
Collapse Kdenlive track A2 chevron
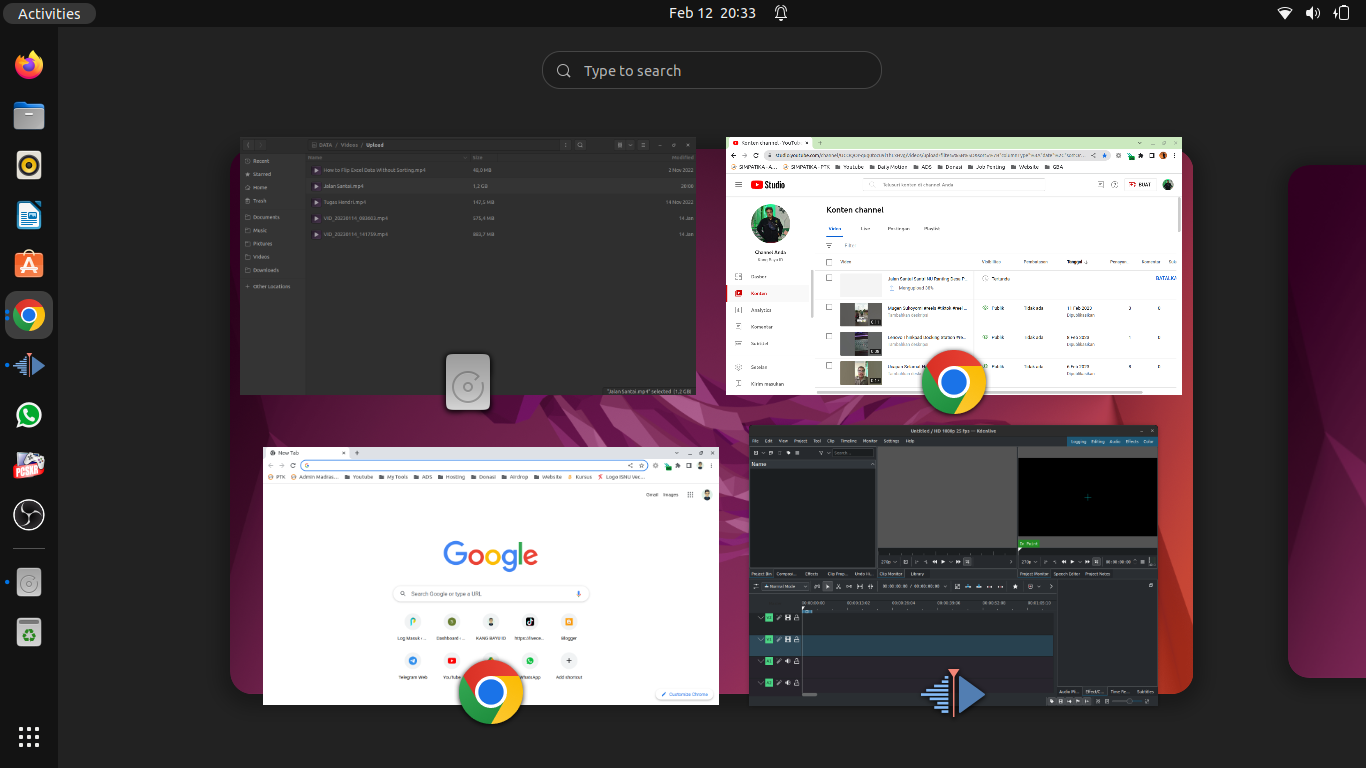760,682
